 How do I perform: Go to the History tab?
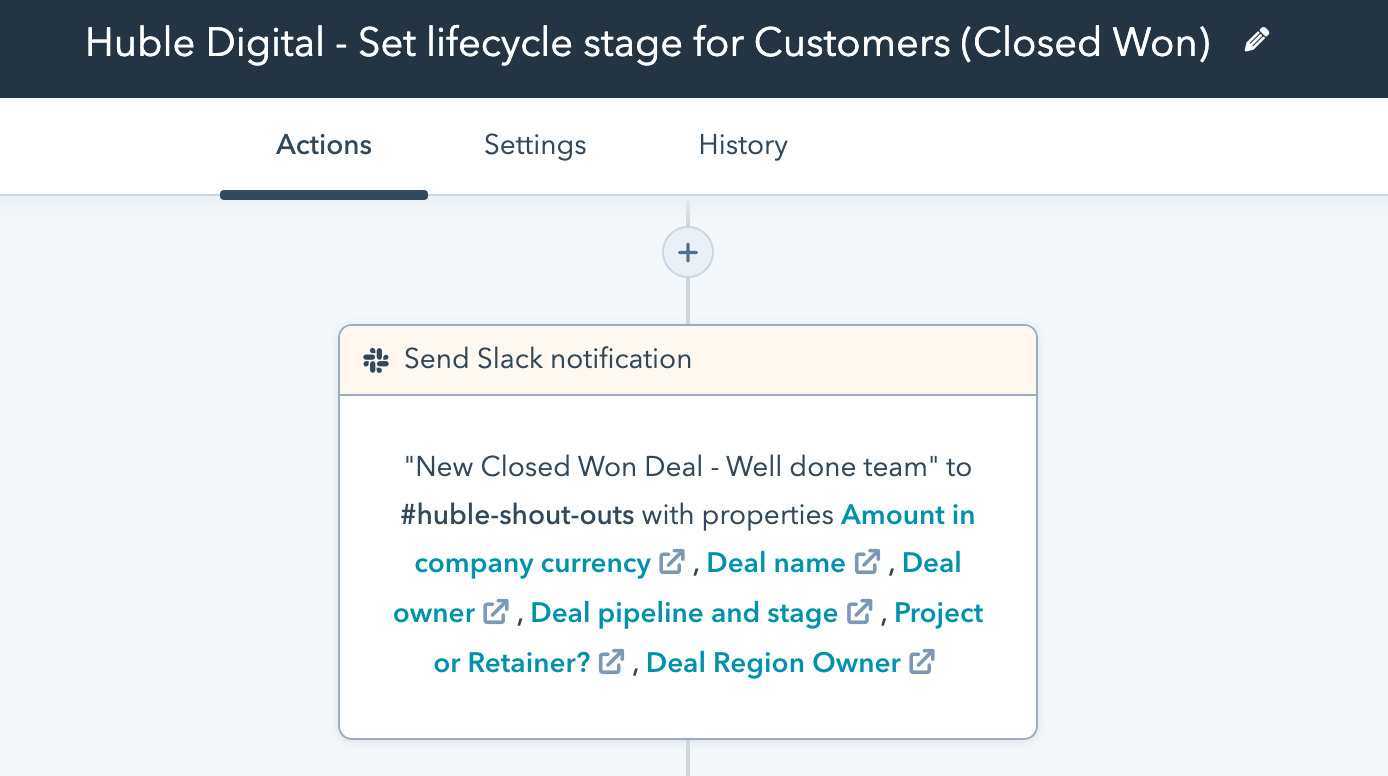743,146
